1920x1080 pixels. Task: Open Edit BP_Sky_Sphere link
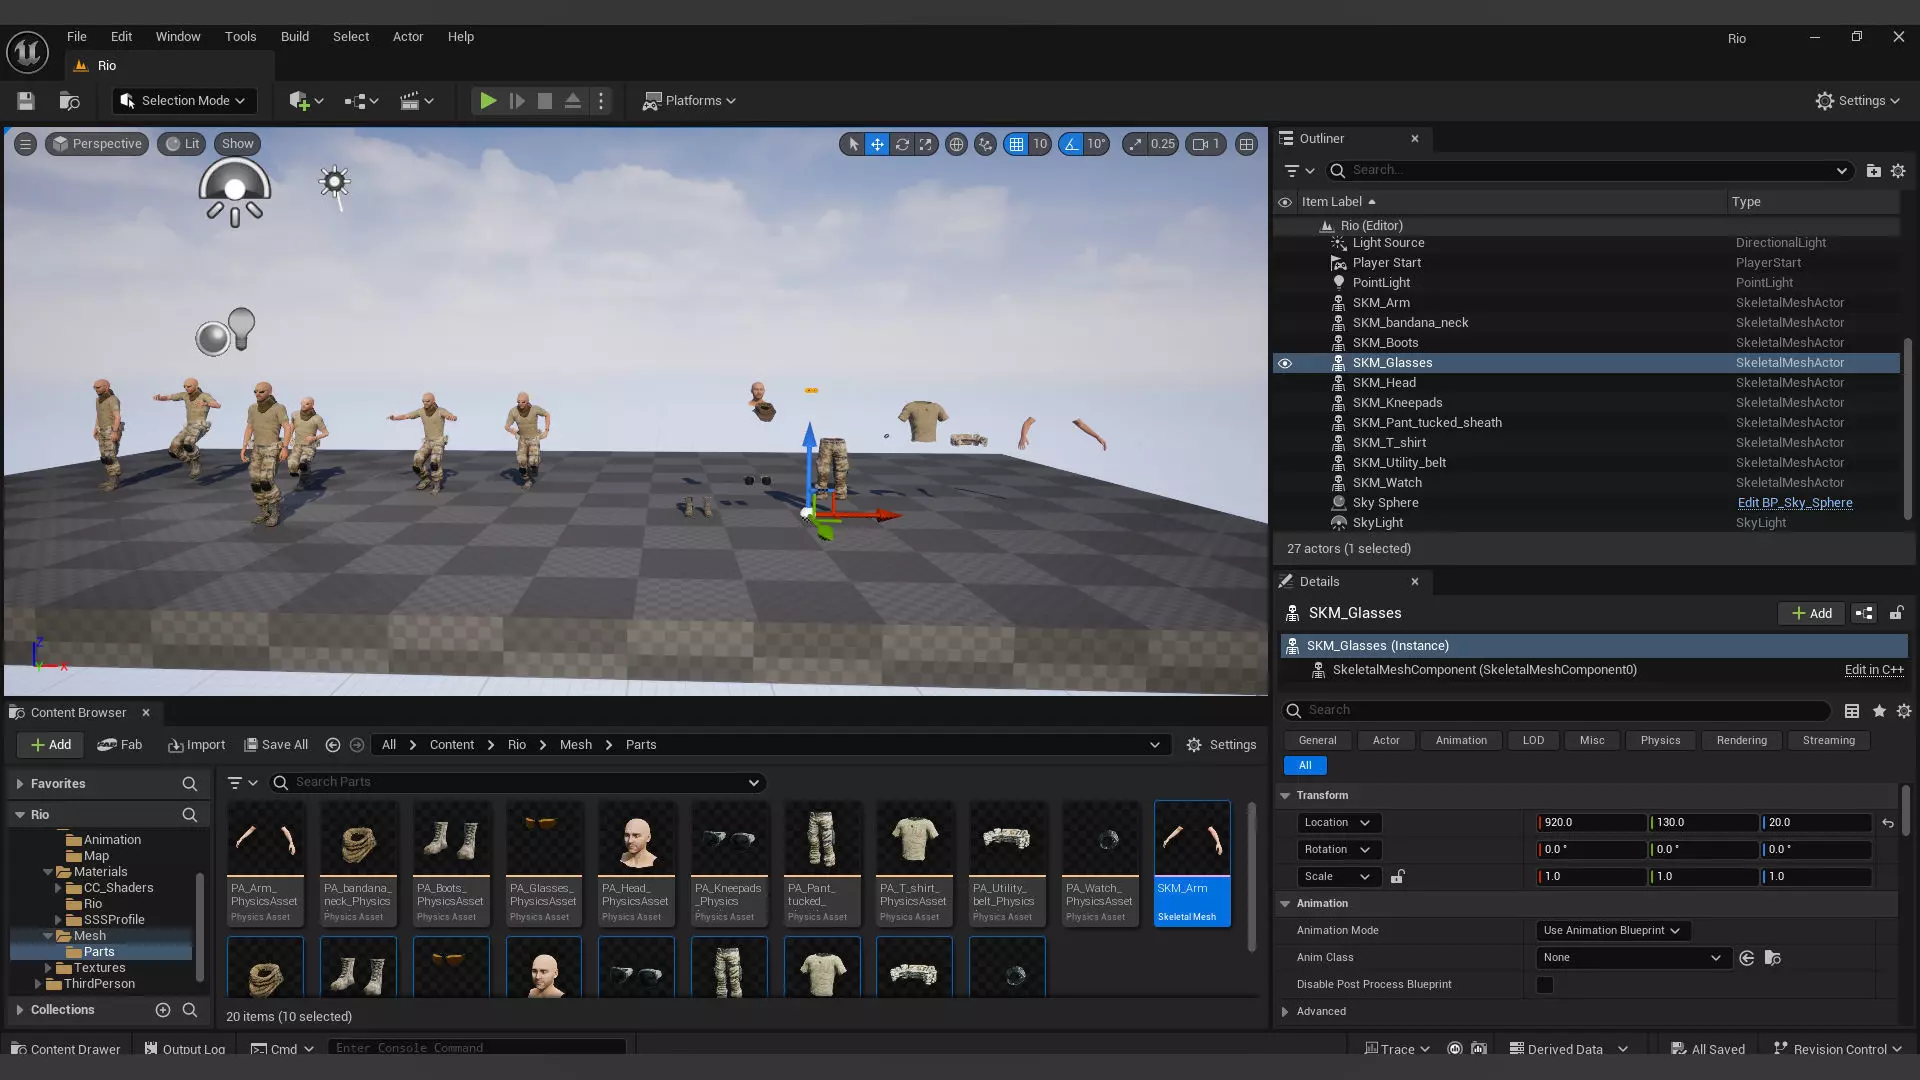pyautogui.click(x=1794, y=503)
